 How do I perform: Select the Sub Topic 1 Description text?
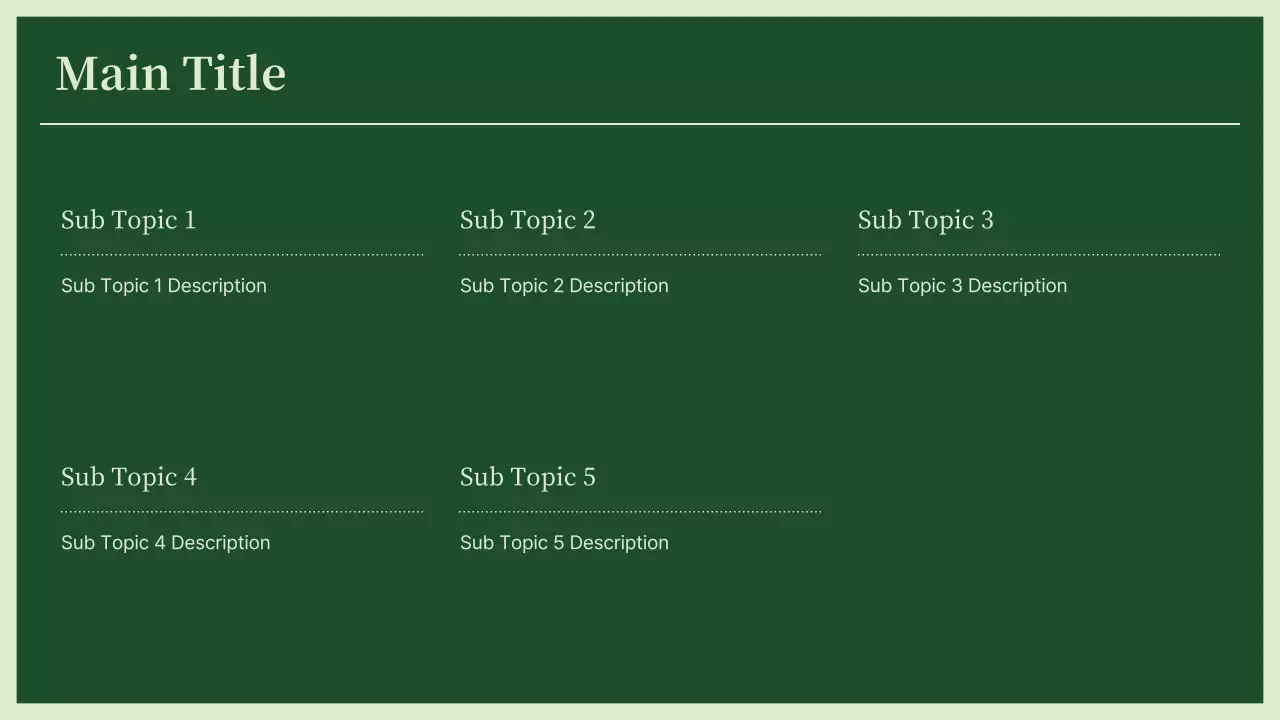click(164, 286)
